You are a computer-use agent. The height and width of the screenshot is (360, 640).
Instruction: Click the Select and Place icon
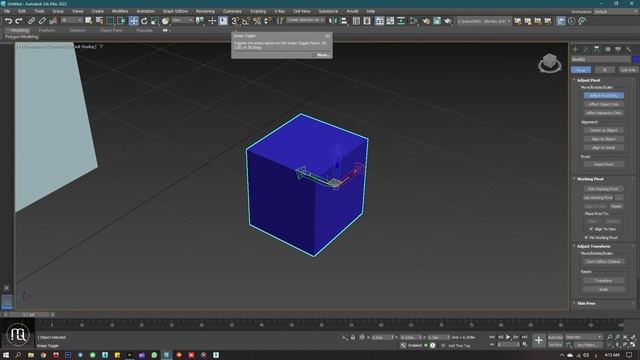click(165, 21)
